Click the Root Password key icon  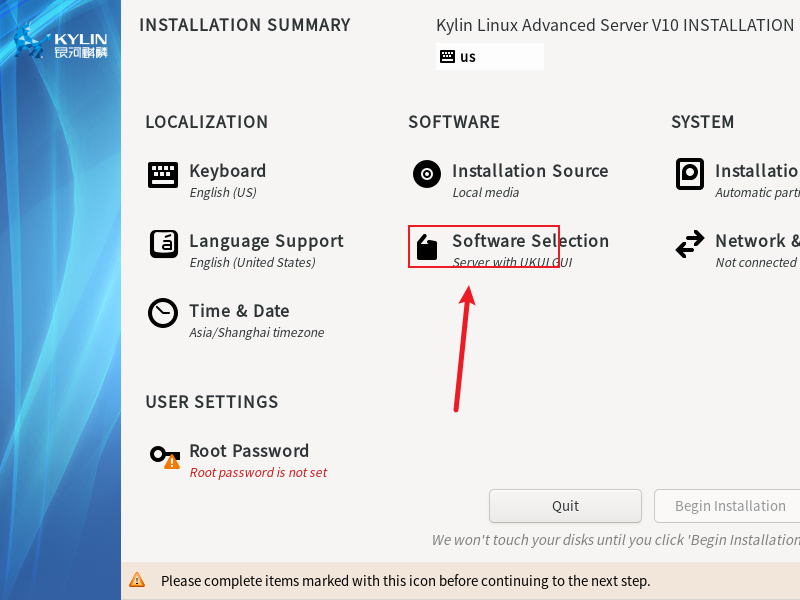tap(164, 456)
